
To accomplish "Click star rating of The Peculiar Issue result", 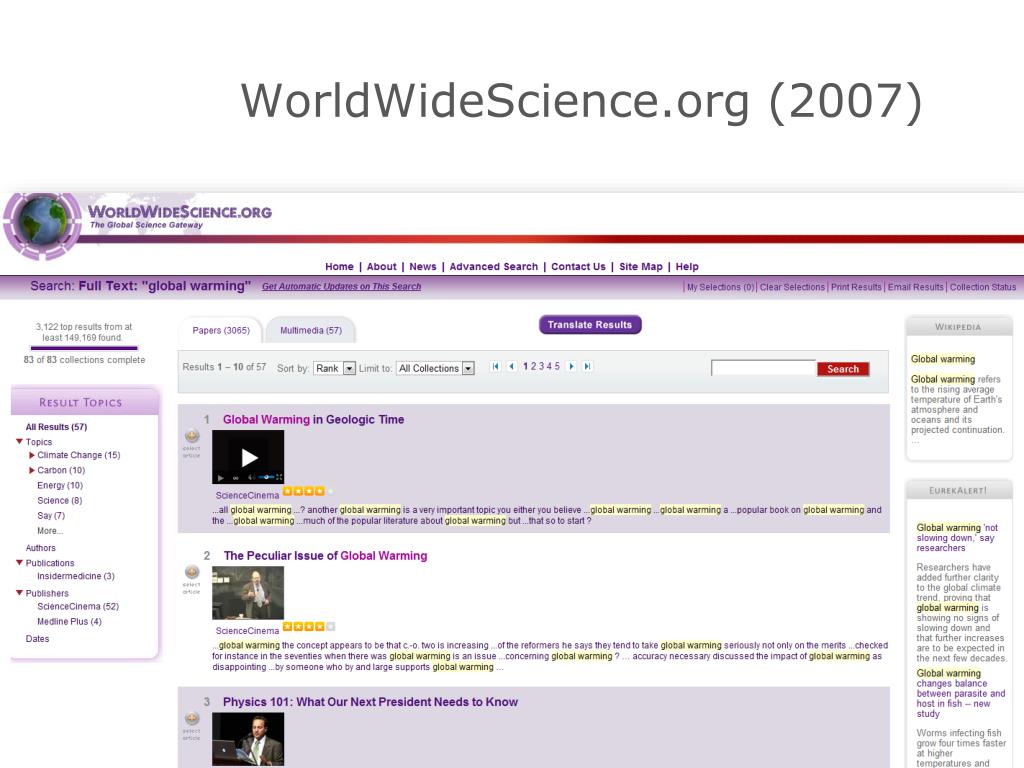I will click(x=309, y=626).
